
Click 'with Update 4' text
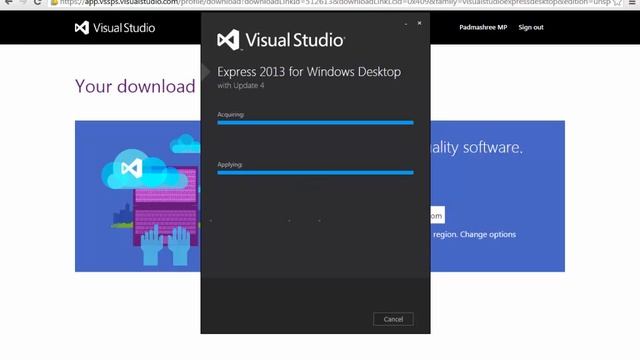240,85
